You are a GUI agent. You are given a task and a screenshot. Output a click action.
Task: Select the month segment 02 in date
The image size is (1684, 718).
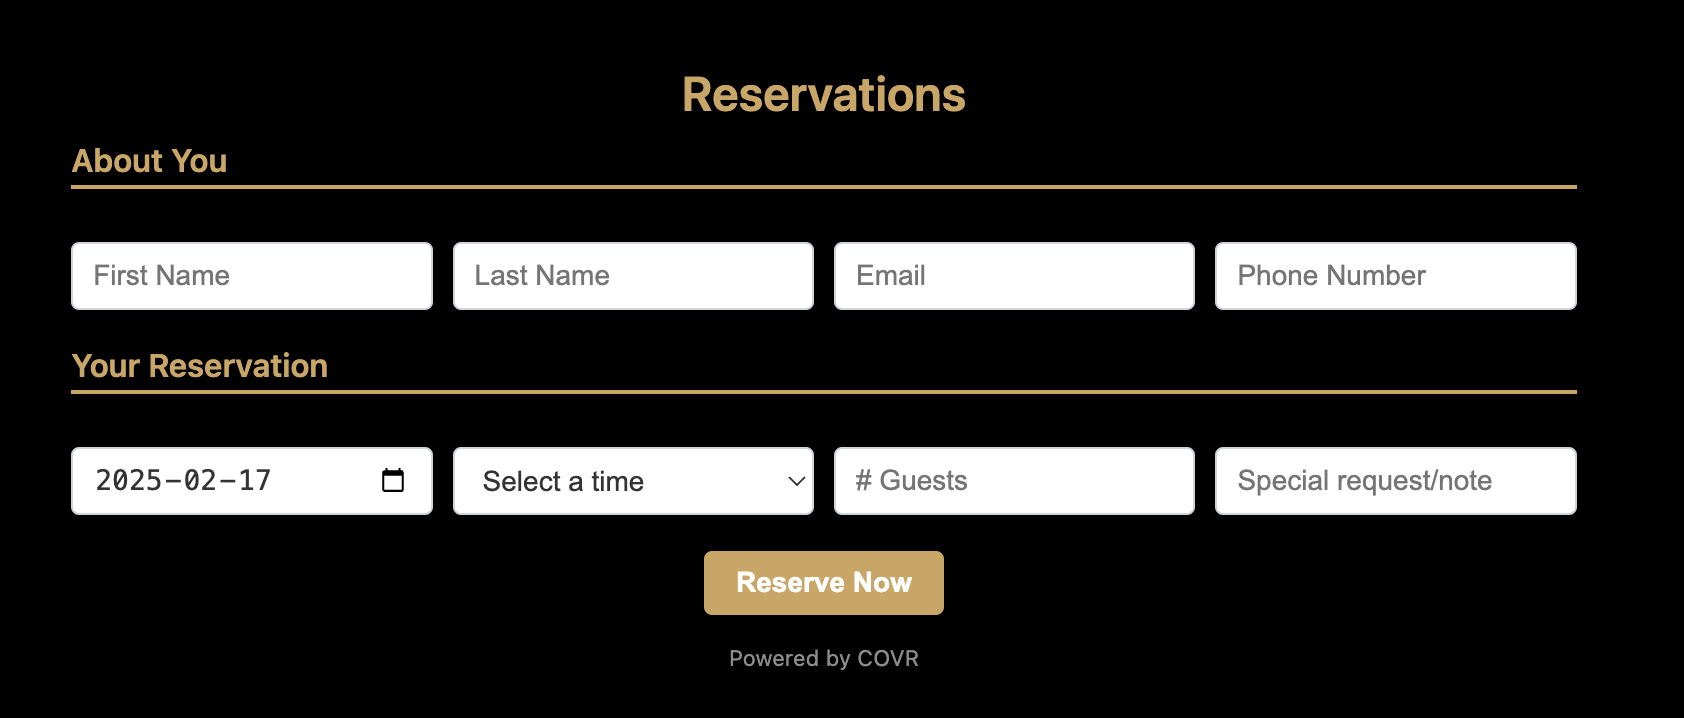(200, 480)
